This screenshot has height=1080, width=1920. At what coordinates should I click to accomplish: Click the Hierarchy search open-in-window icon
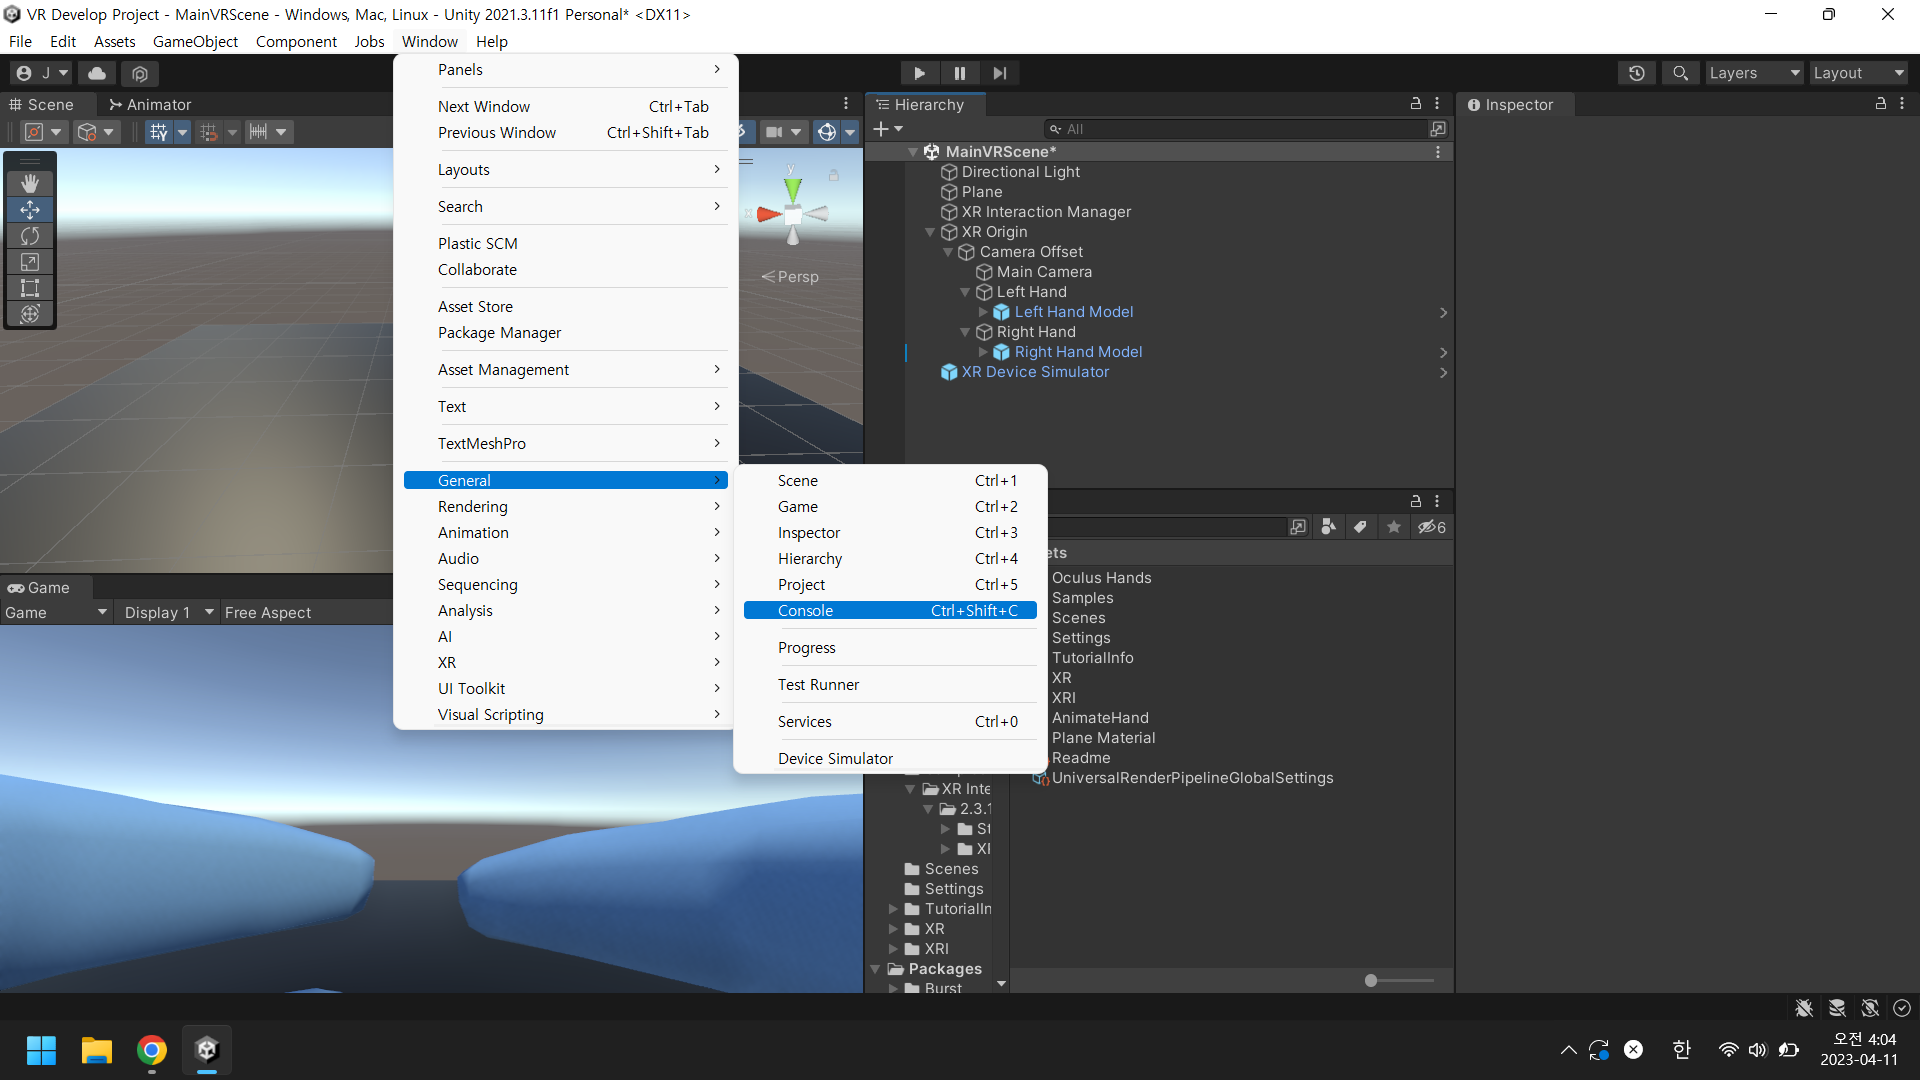tap(1438, 129)
